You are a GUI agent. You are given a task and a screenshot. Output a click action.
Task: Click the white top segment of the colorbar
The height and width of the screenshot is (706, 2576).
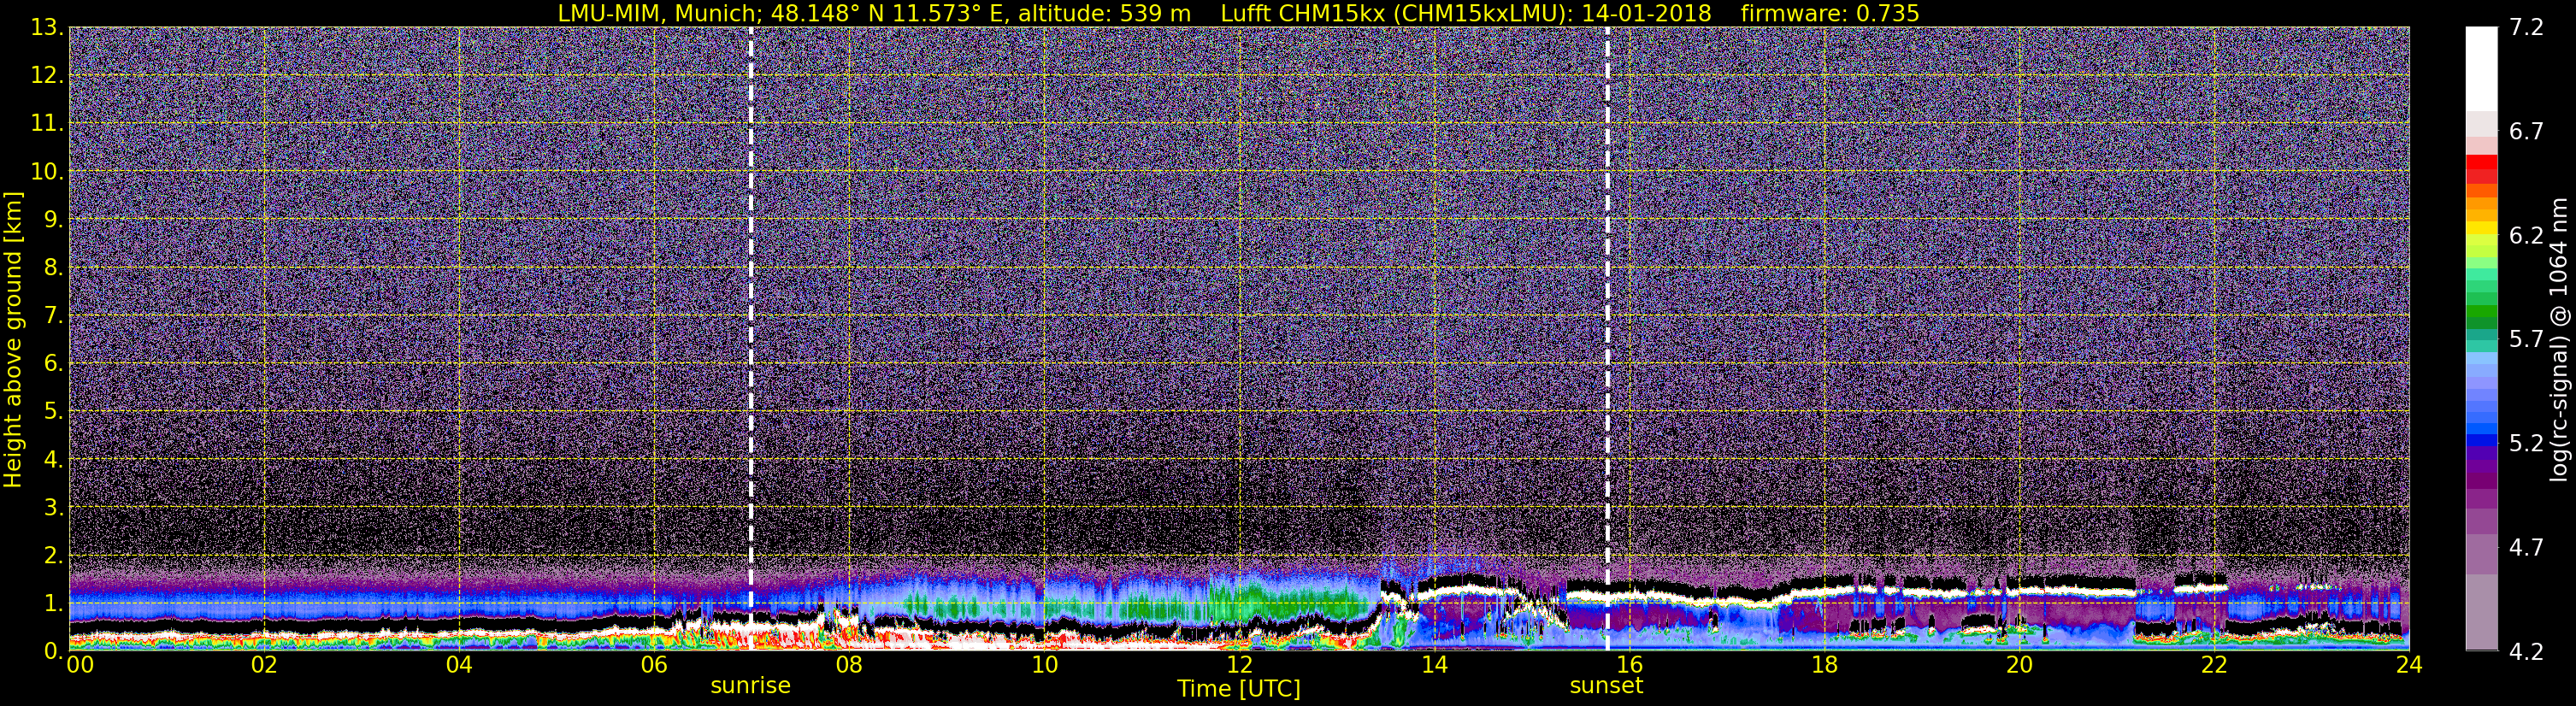(x=2481, y=68)
